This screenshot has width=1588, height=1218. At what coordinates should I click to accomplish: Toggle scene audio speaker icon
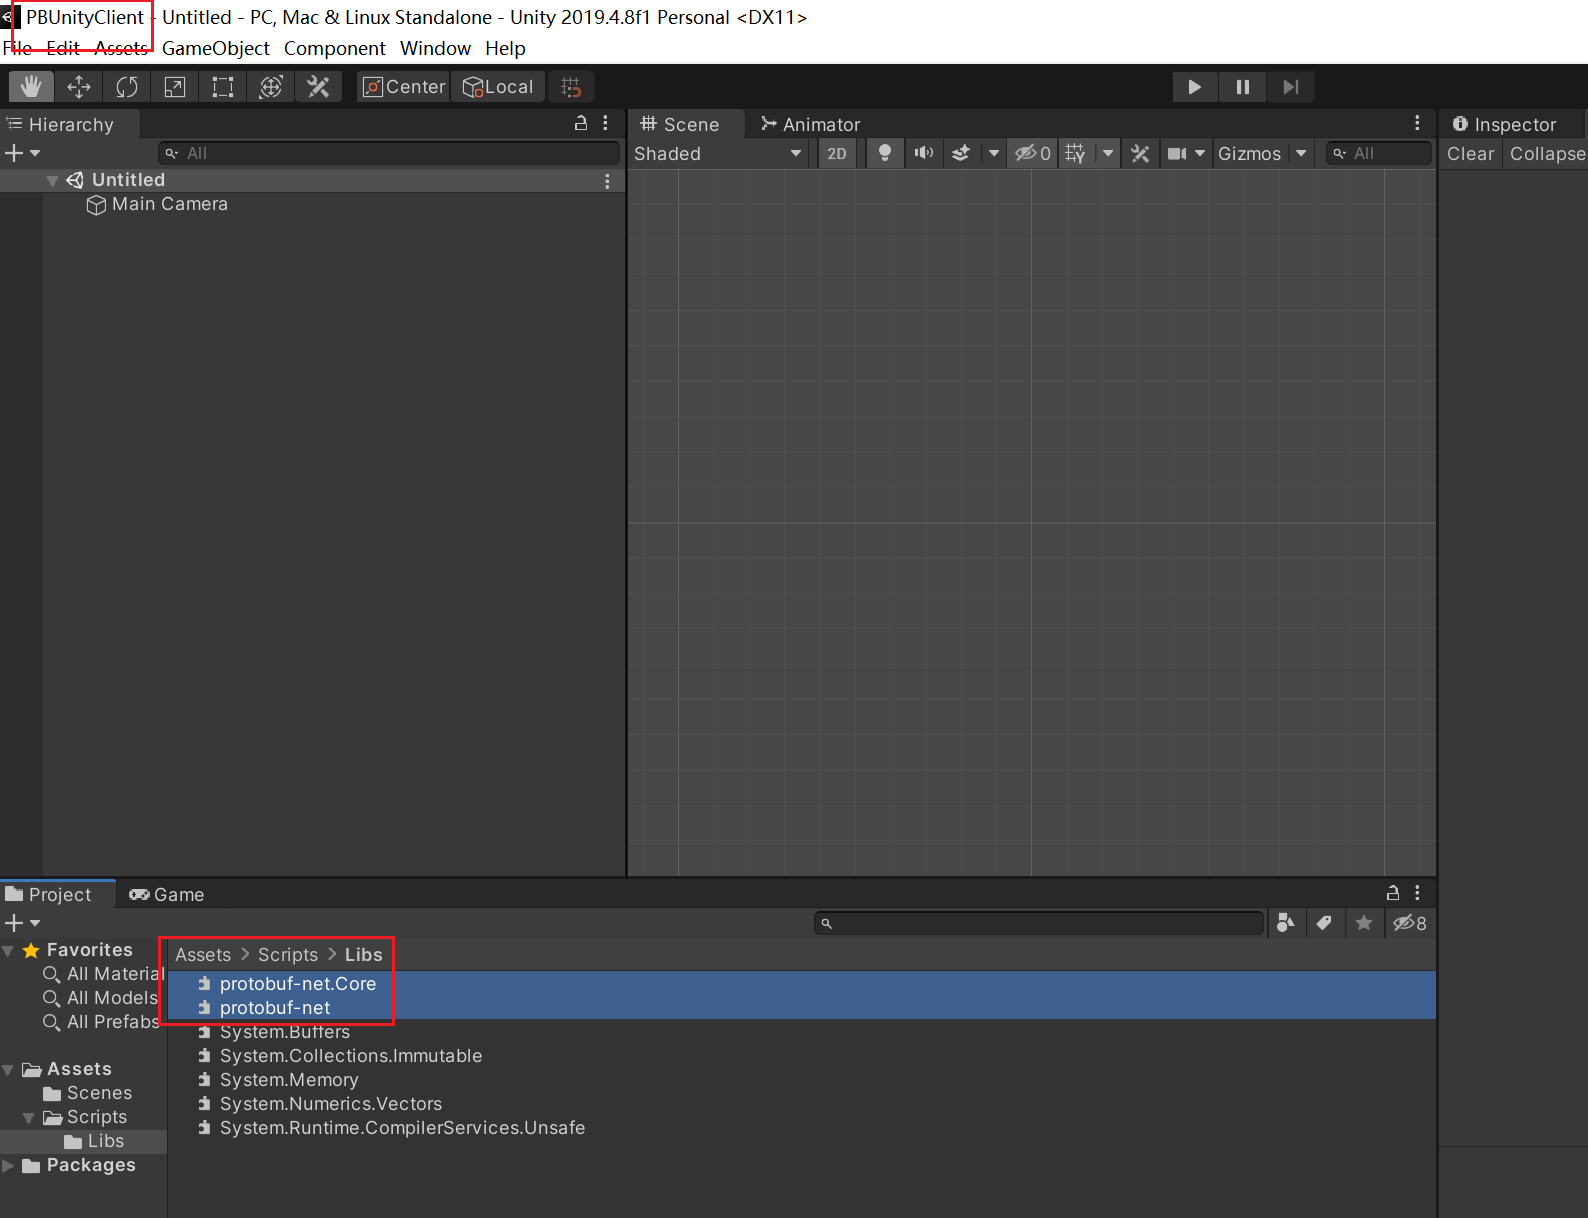[x=923, y=154]
